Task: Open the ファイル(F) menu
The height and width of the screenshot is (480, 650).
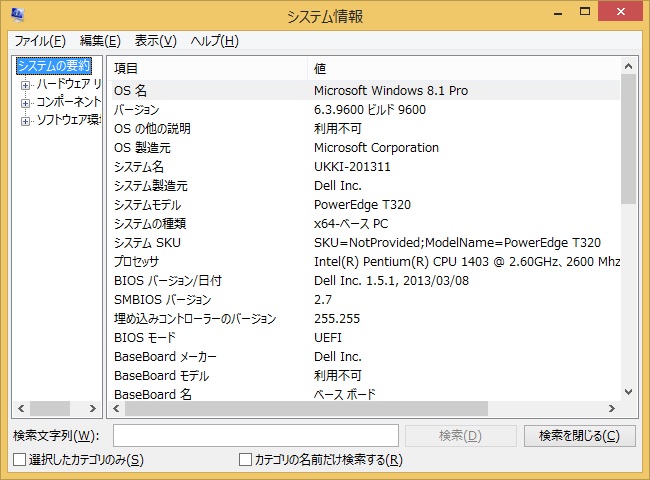Action: [x=40, y=41]
